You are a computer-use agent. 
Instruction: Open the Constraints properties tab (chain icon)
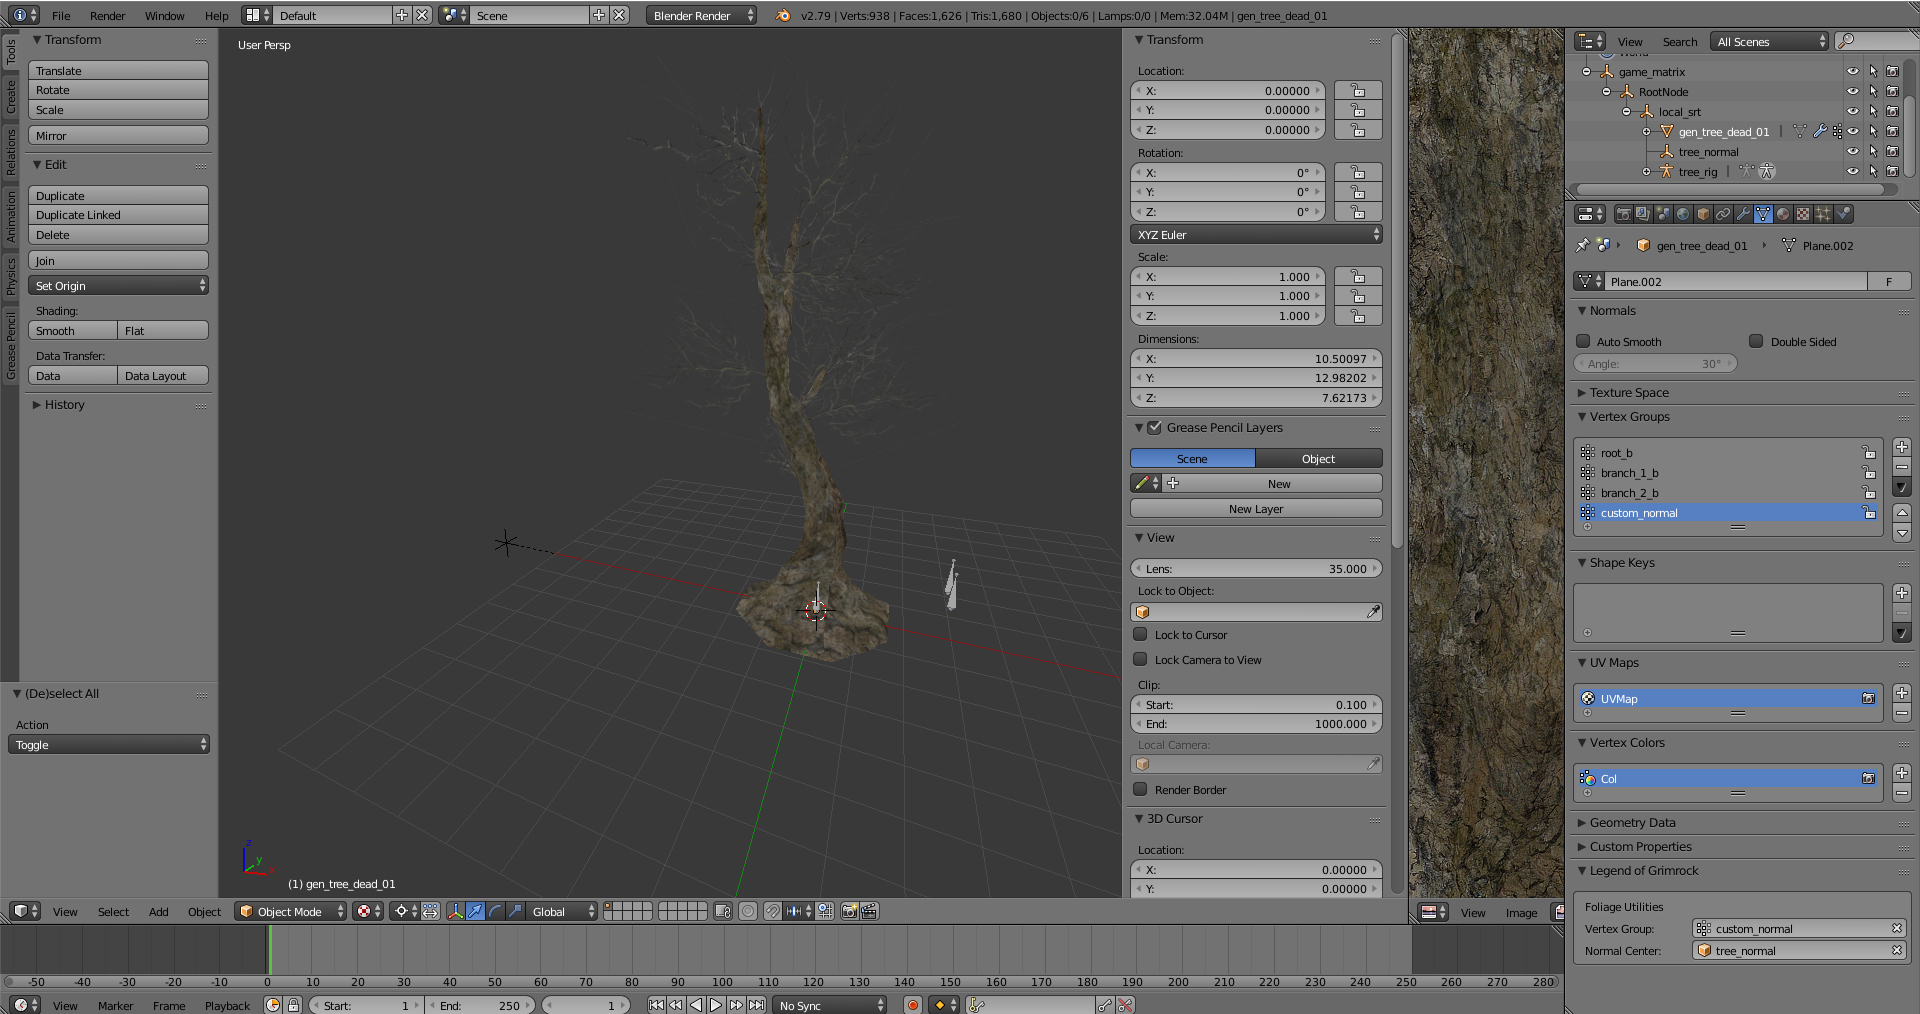(1723, 214)
